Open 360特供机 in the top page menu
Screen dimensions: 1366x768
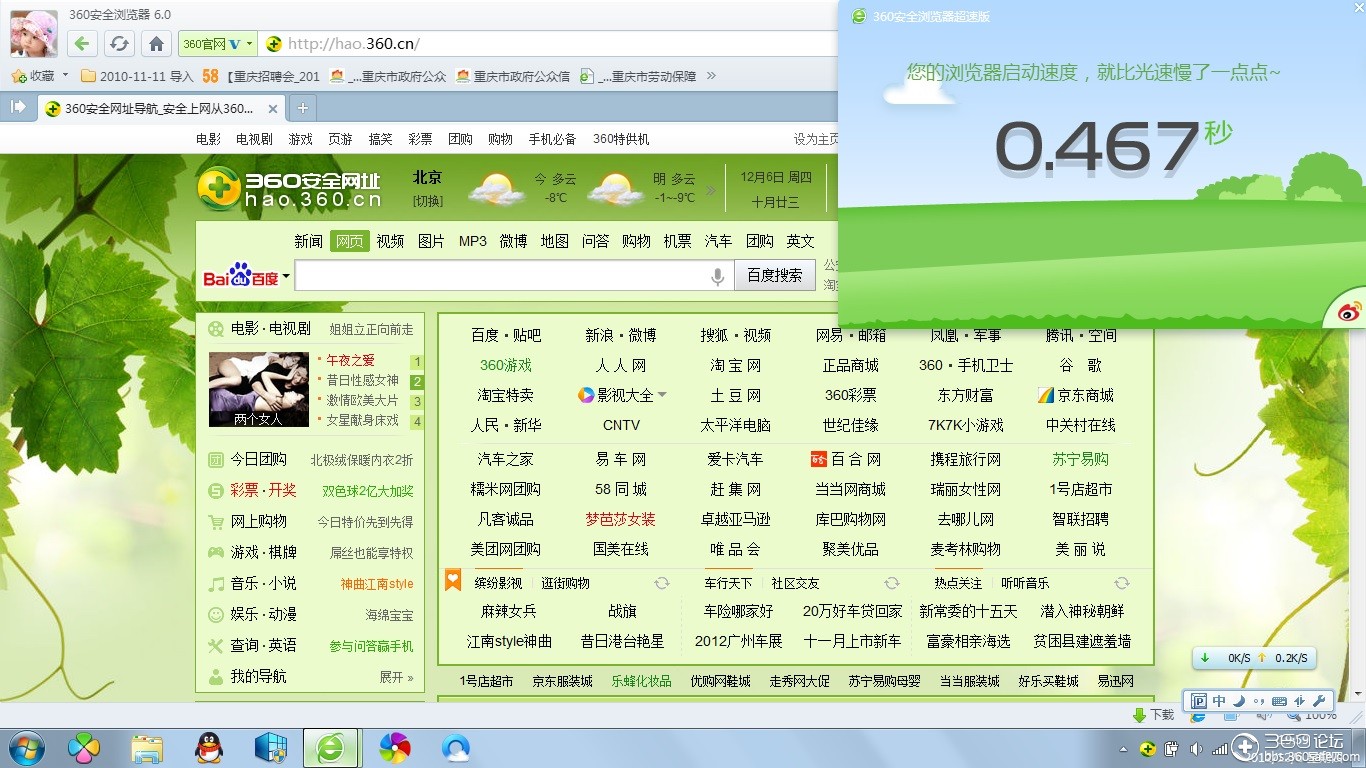[x=621, y=139]
